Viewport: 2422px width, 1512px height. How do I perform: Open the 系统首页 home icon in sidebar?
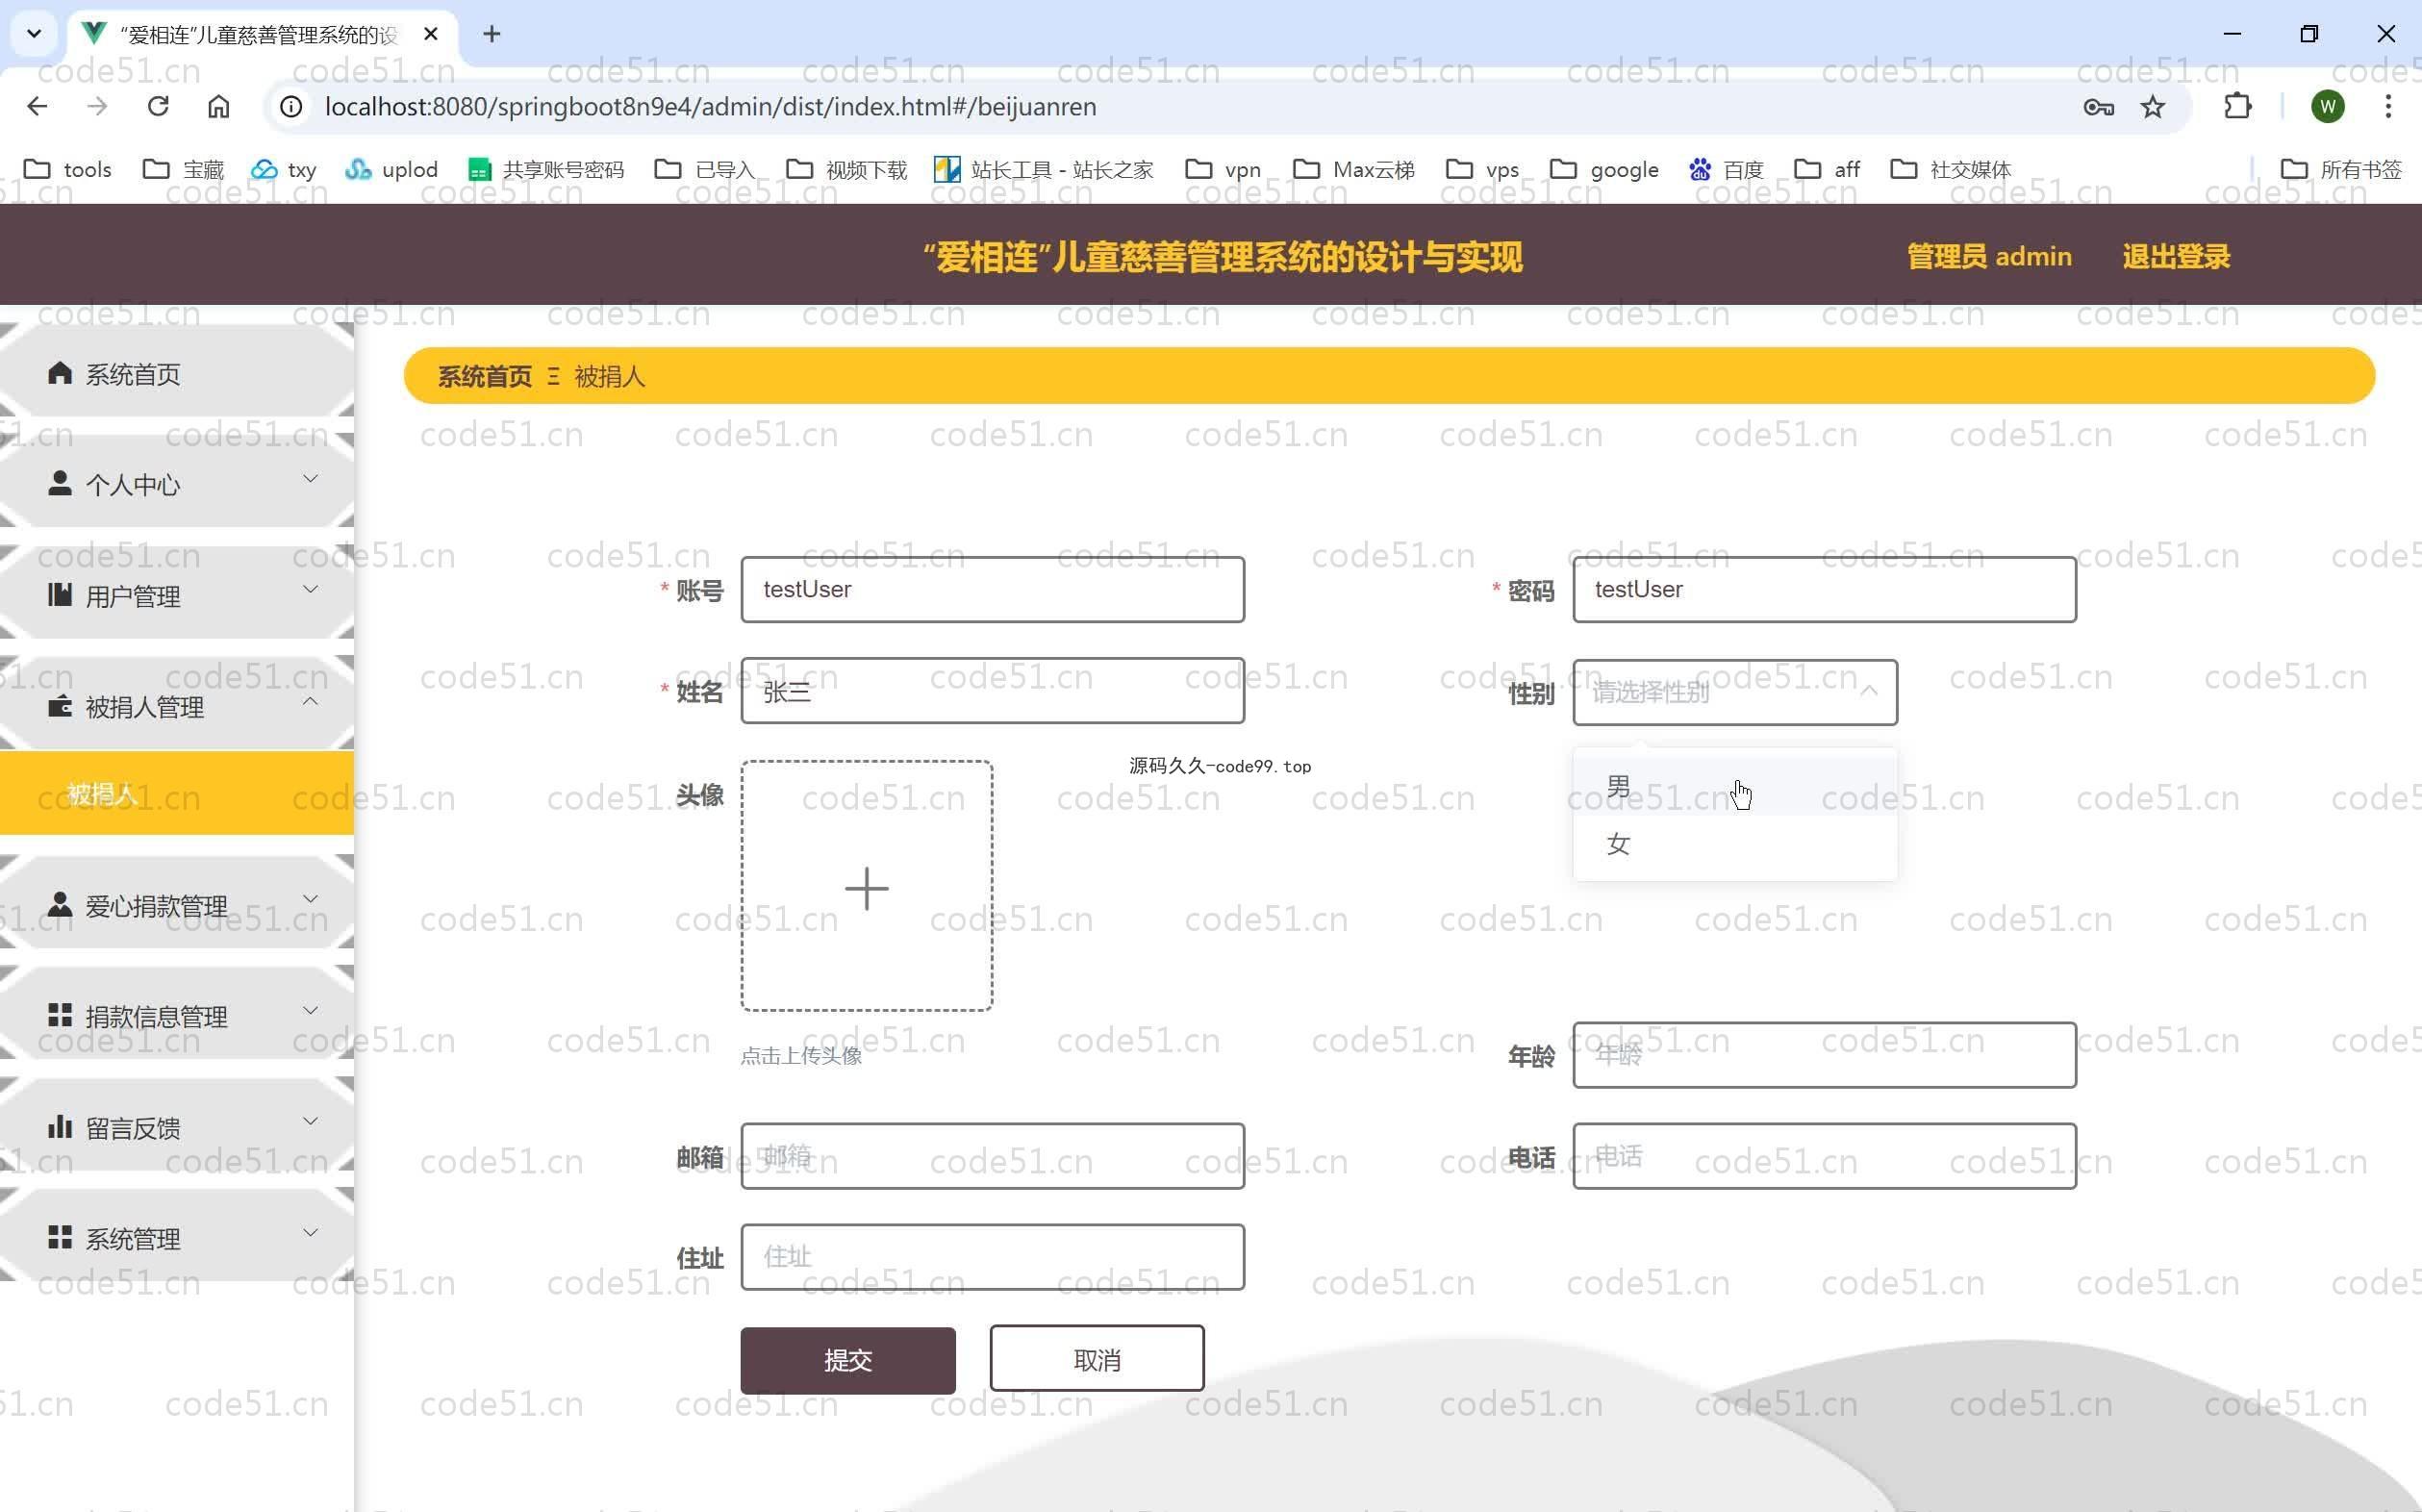[x=60, y=373]
